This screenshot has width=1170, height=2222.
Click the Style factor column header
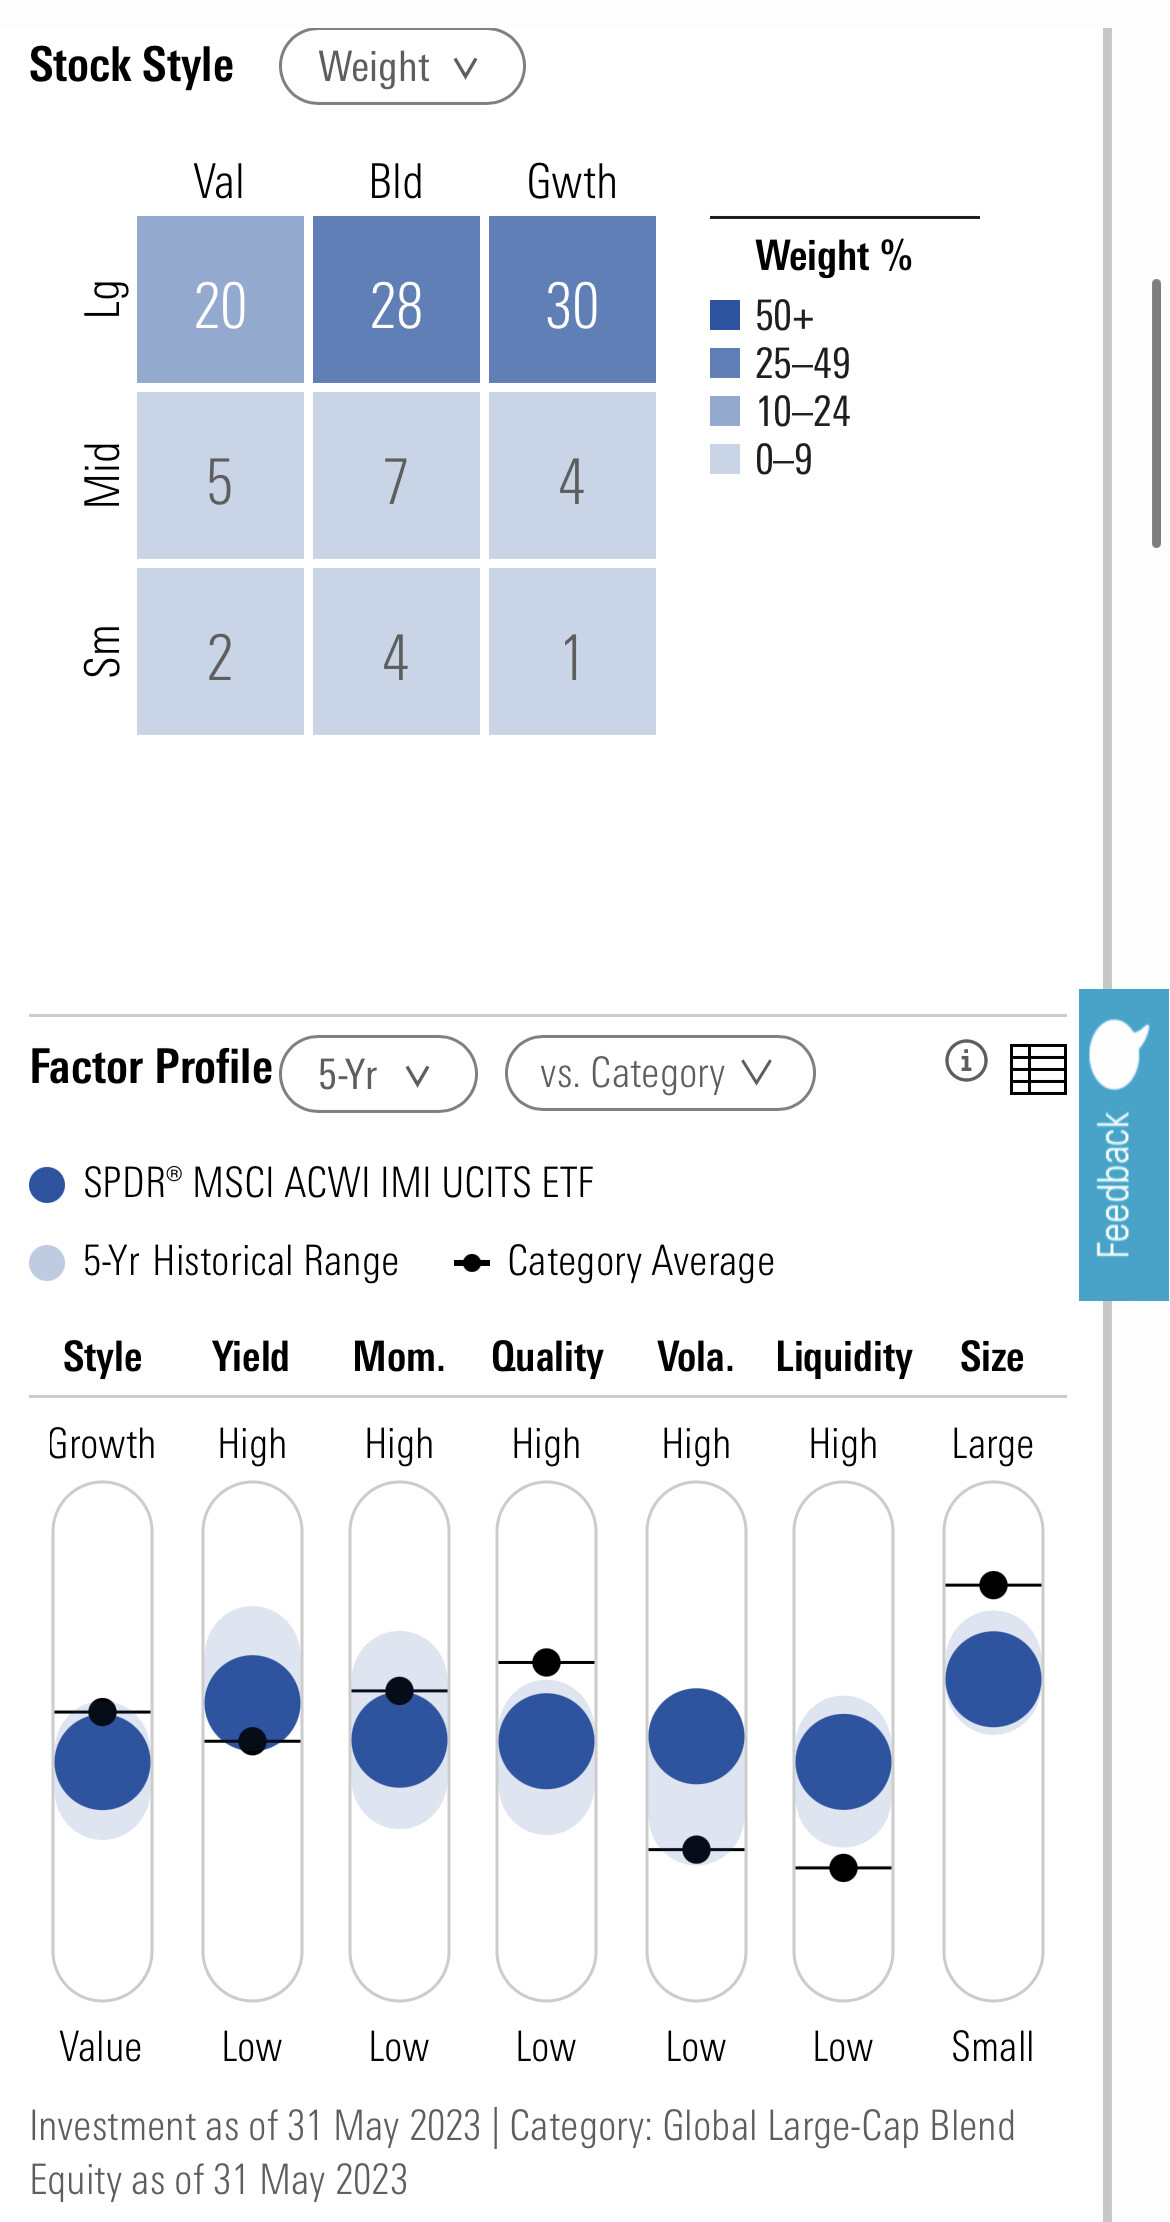click(102, 1357)
